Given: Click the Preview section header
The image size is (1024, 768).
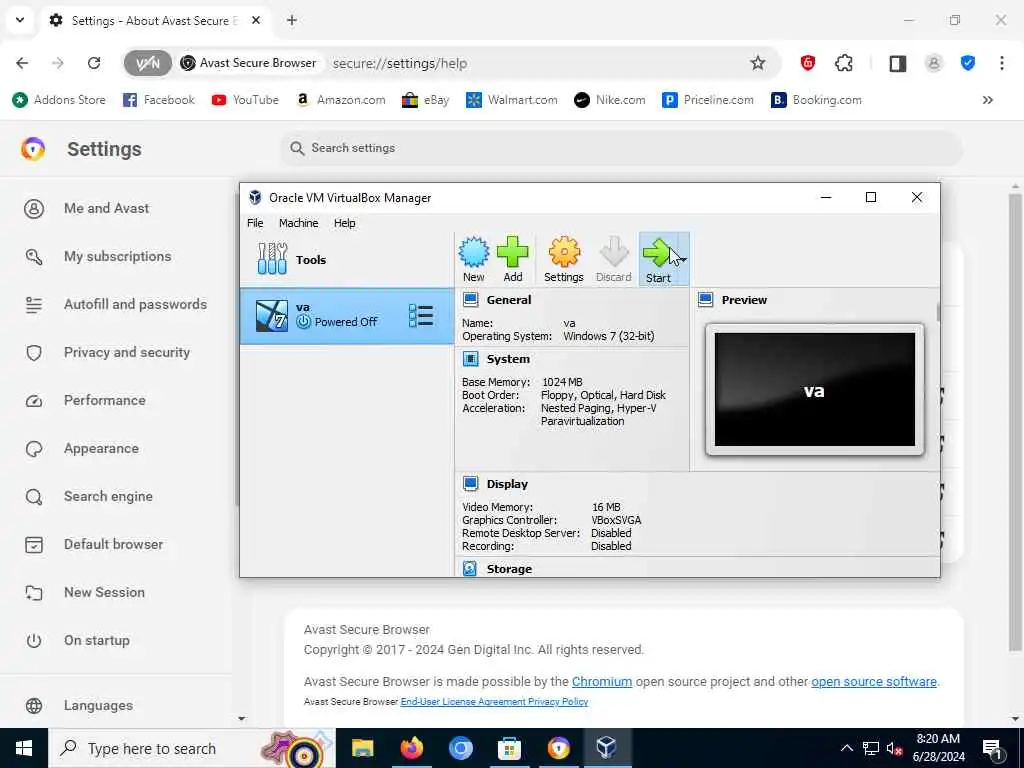Looking at the screenshot, I should coord(744,300).
